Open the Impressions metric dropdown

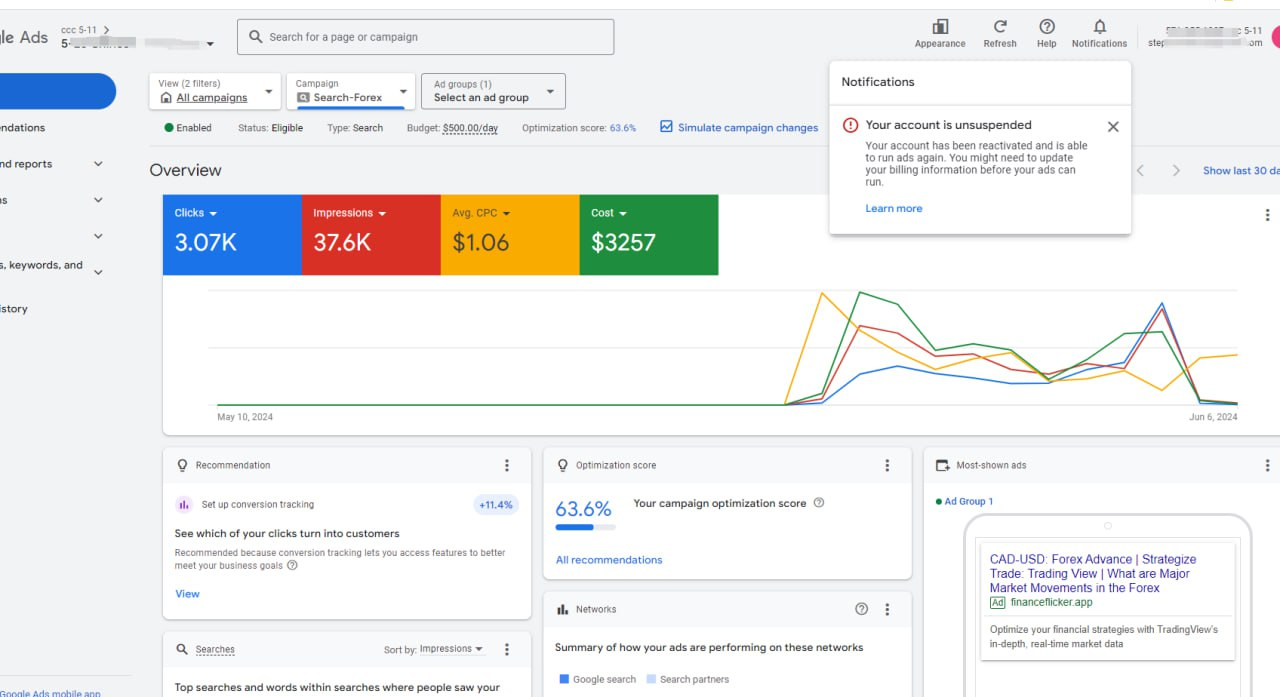click(x=350, y=213)
